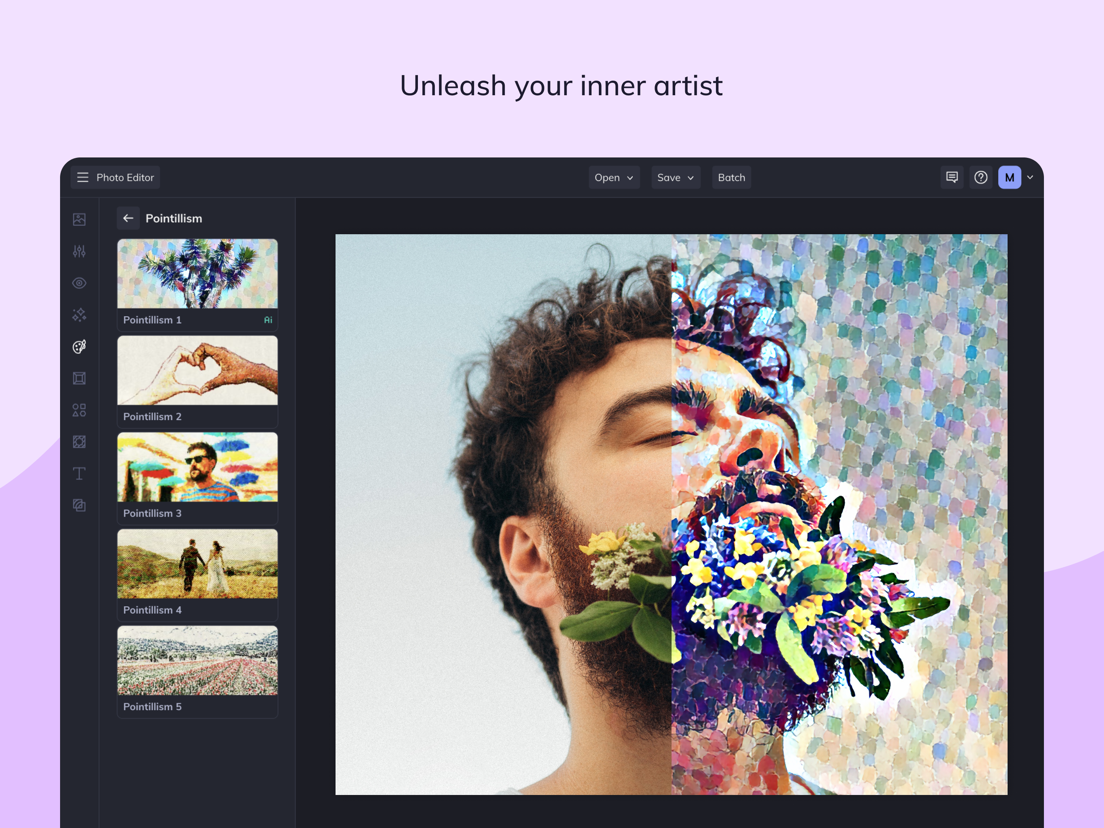Open the hamburger menu beside Photo Editor
Viewport: 1104px width, 828px height.
click(82, 177)
